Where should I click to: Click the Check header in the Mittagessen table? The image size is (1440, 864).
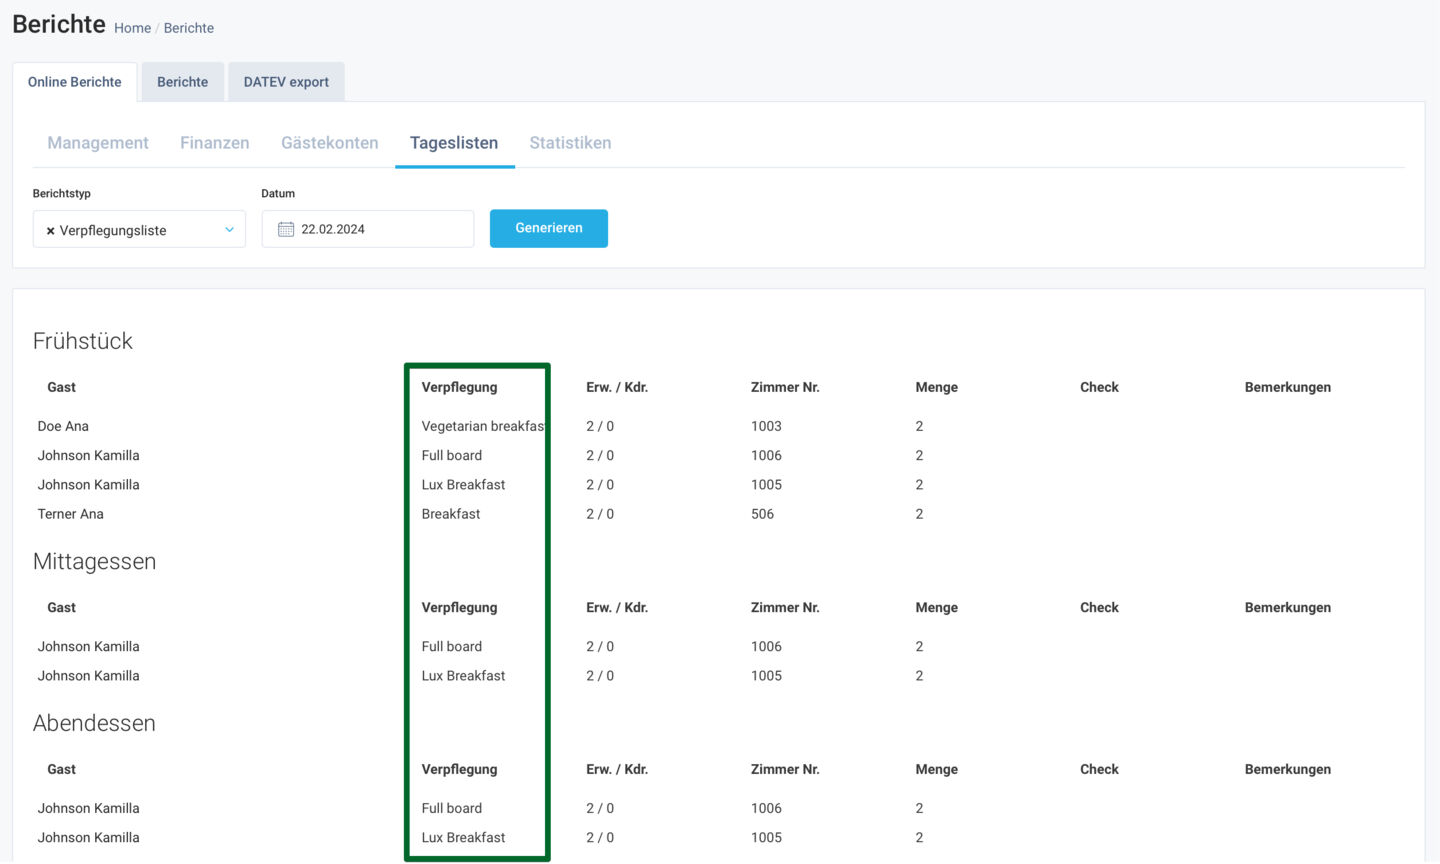[1099, 608]
